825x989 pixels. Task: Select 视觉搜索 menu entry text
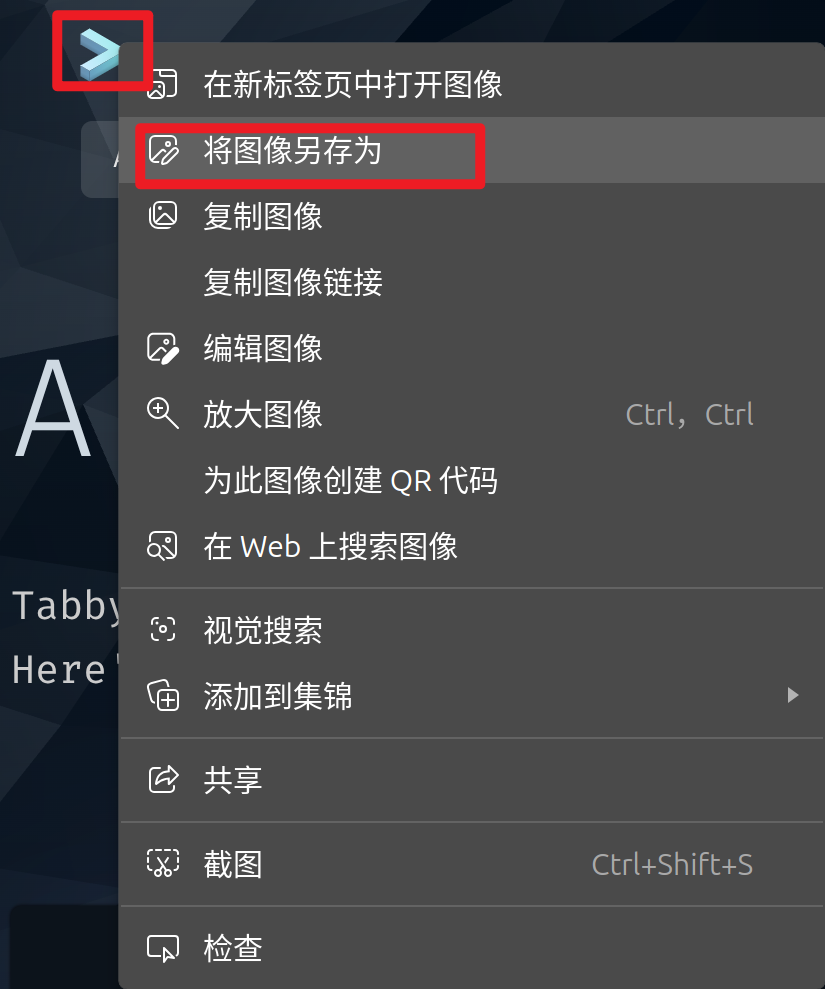point(262,630)
